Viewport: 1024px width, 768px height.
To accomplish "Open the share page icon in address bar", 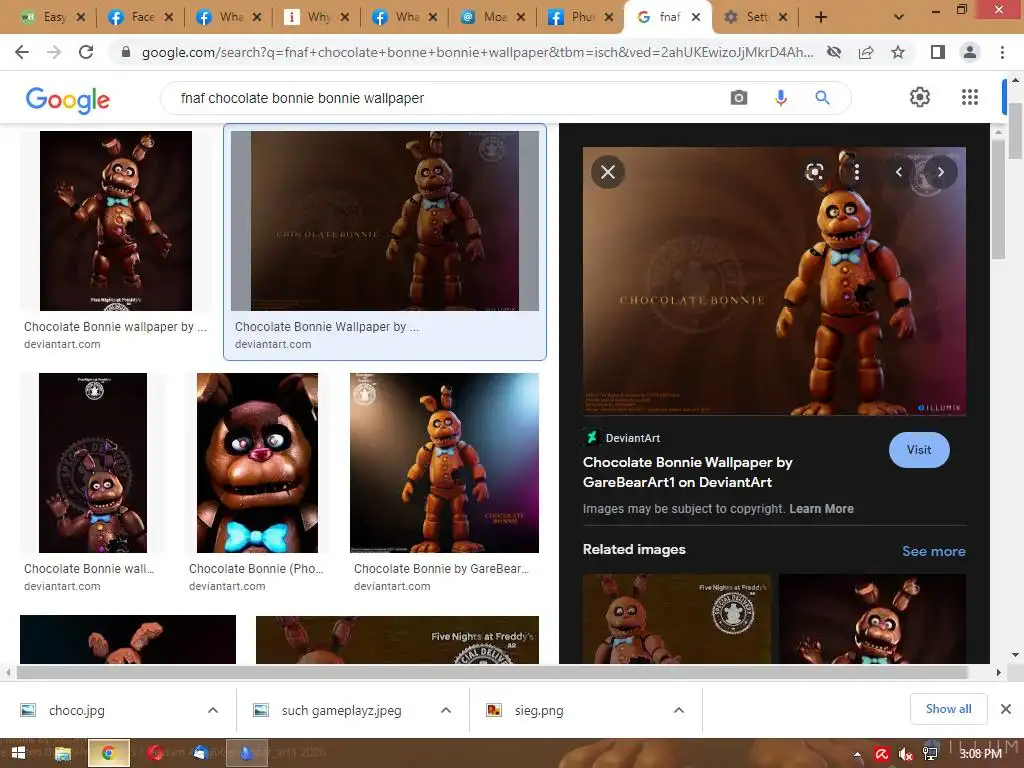I will [x=866, y=52].
